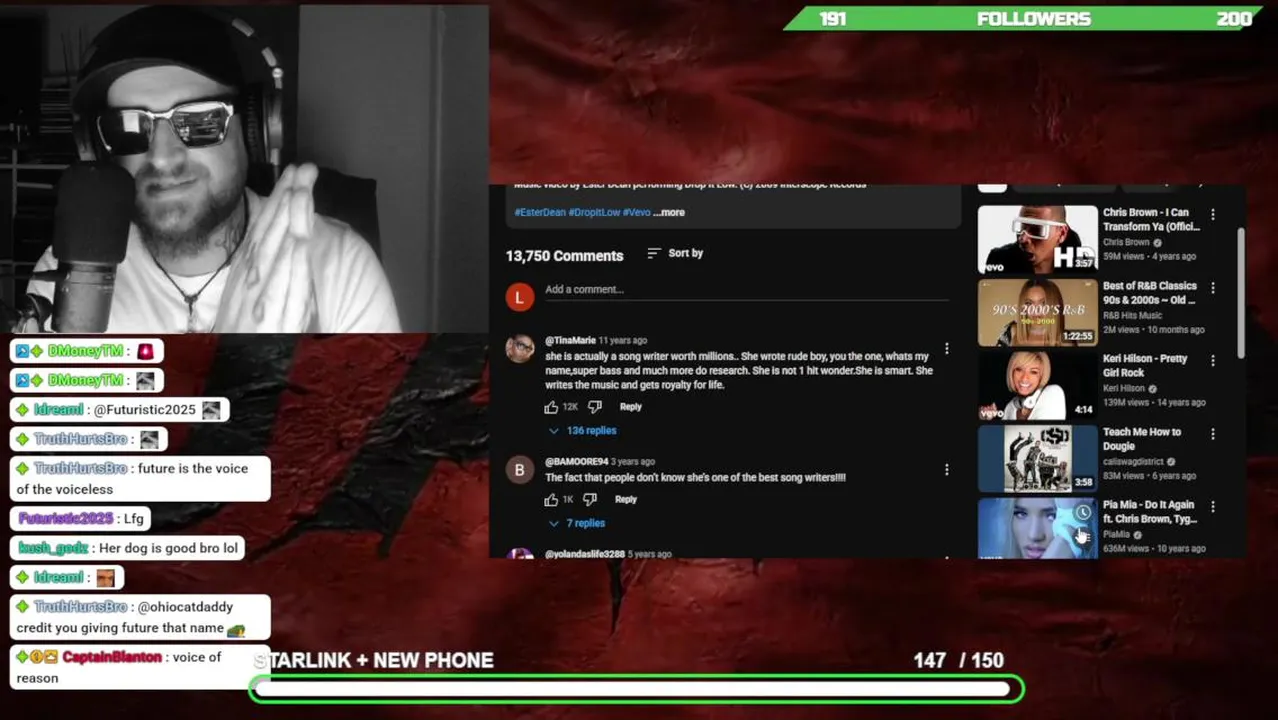The height and width of the screenshot is (720, 1278).
Task: Click chat username kush_gods
Action: click(53, 548)
